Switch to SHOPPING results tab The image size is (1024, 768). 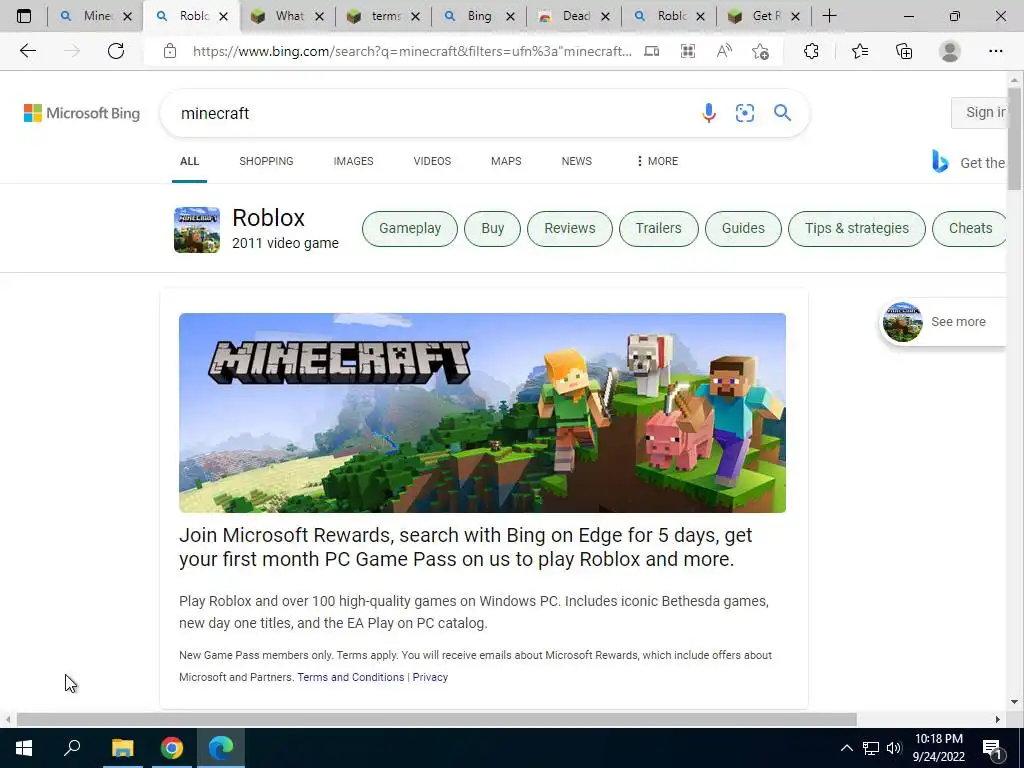click(266, 161)
